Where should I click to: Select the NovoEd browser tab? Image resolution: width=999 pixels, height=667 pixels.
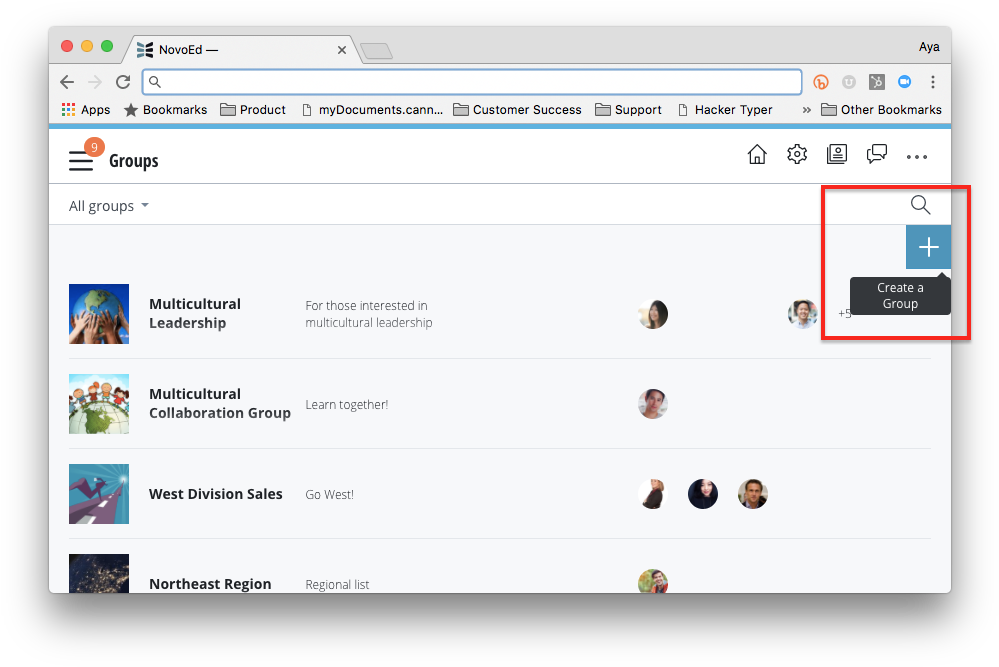pos(242,50)
